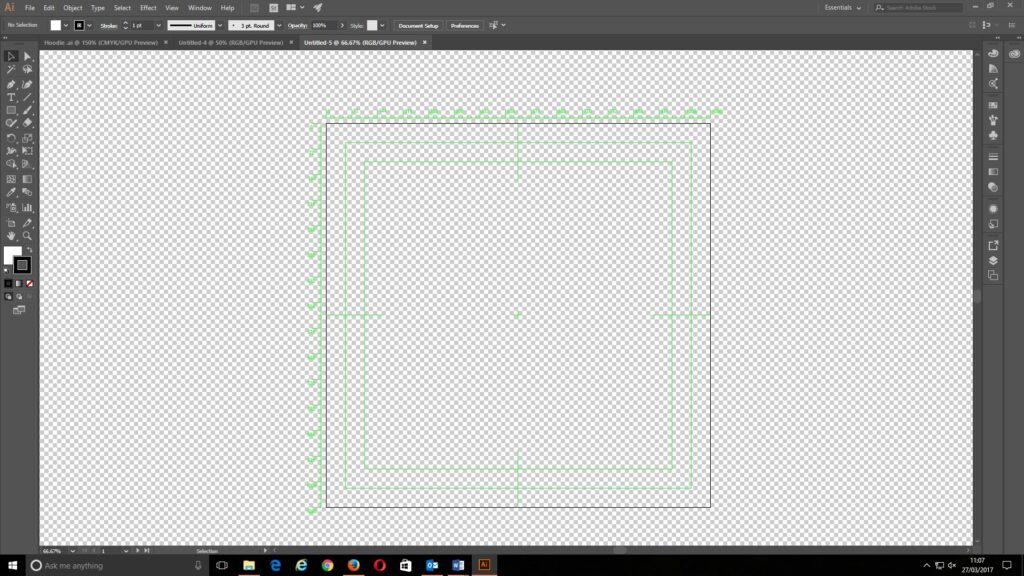Viewport: 1024px width, 576px height.
Task: Switch to Draw Inside mode
Action: (x=28, y=296)
